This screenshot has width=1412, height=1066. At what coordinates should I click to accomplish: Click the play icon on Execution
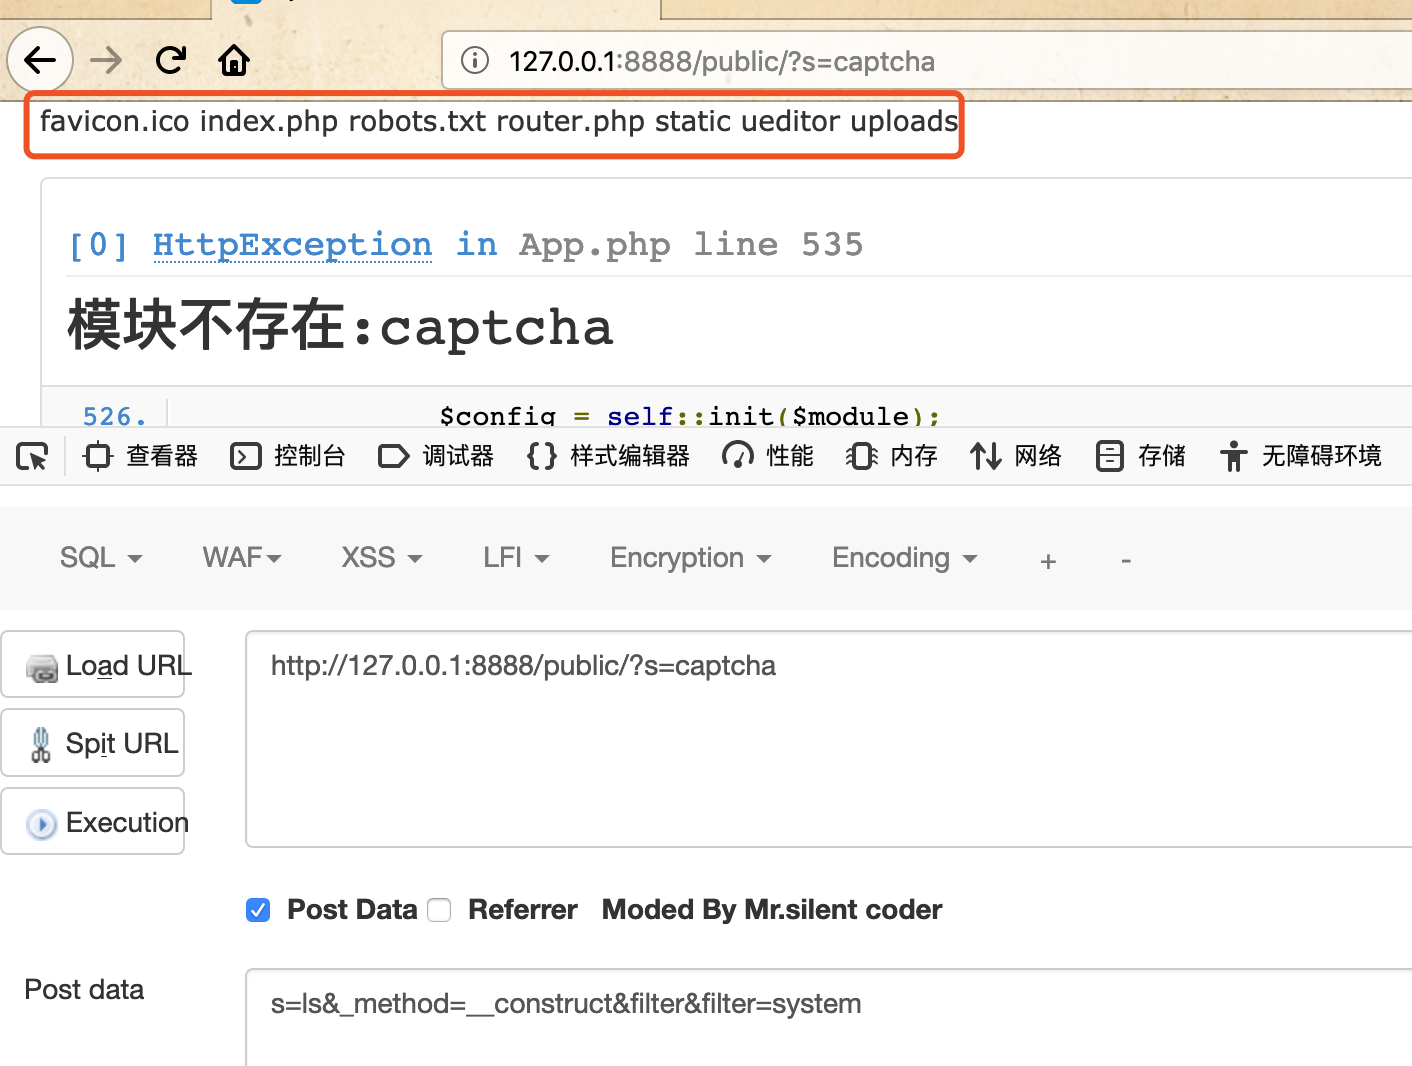pos(42,824)
